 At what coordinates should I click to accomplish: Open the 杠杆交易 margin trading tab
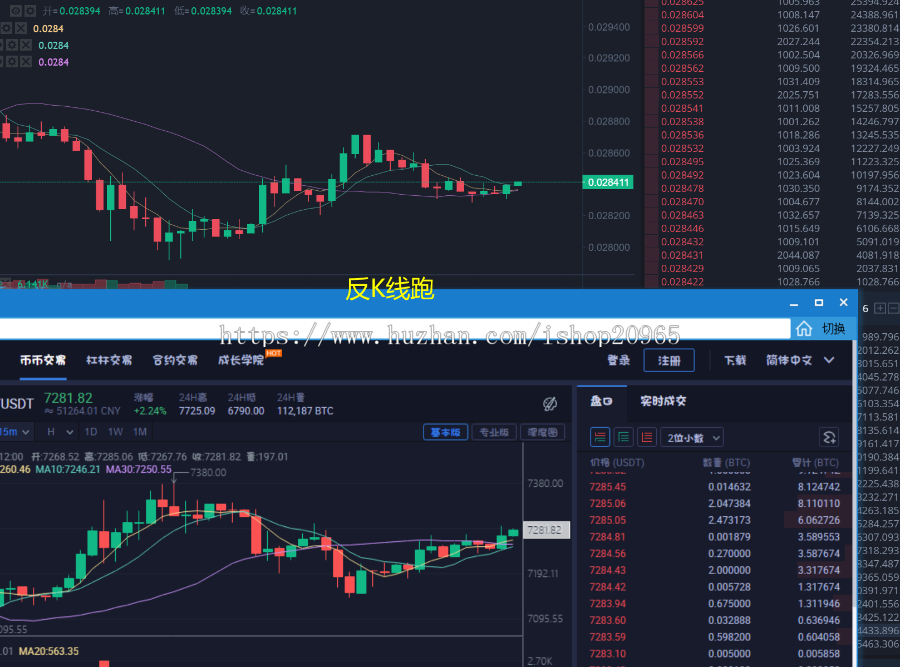109,360
